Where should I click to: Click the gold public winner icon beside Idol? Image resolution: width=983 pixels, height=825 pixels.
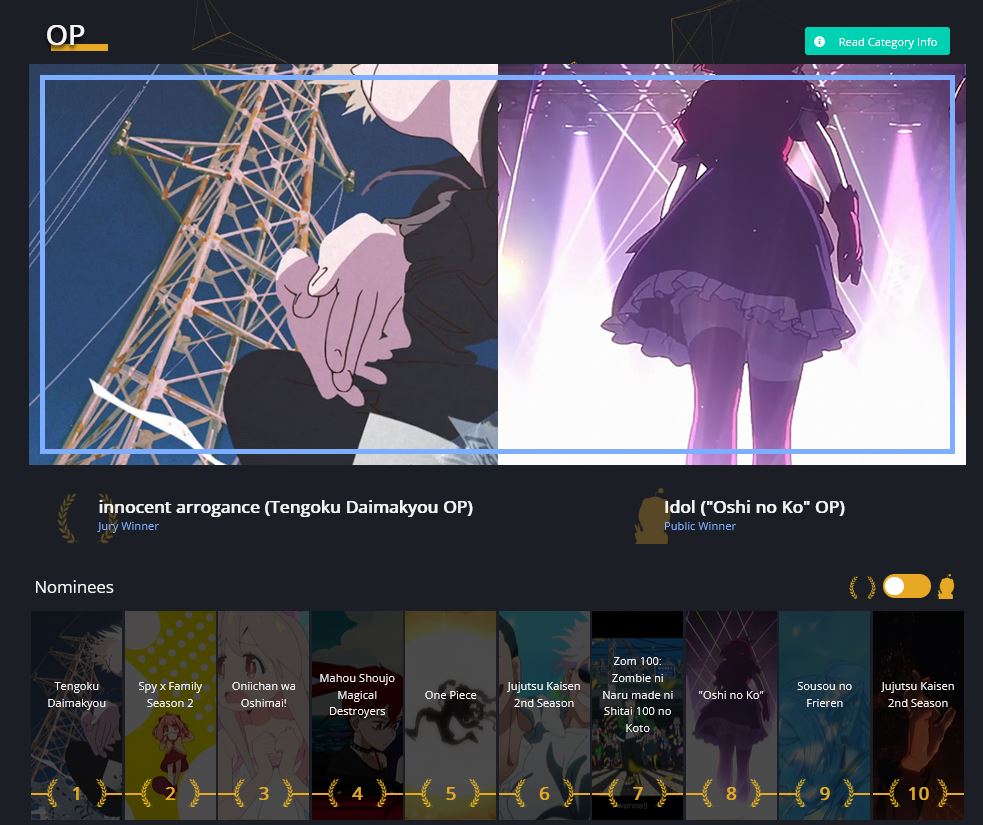[x=650, y=516]
